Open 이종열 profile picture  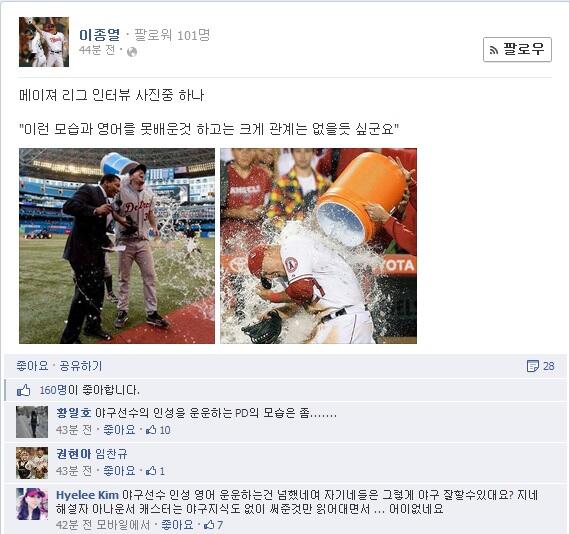pyautogui.click(x=44, y=42)
